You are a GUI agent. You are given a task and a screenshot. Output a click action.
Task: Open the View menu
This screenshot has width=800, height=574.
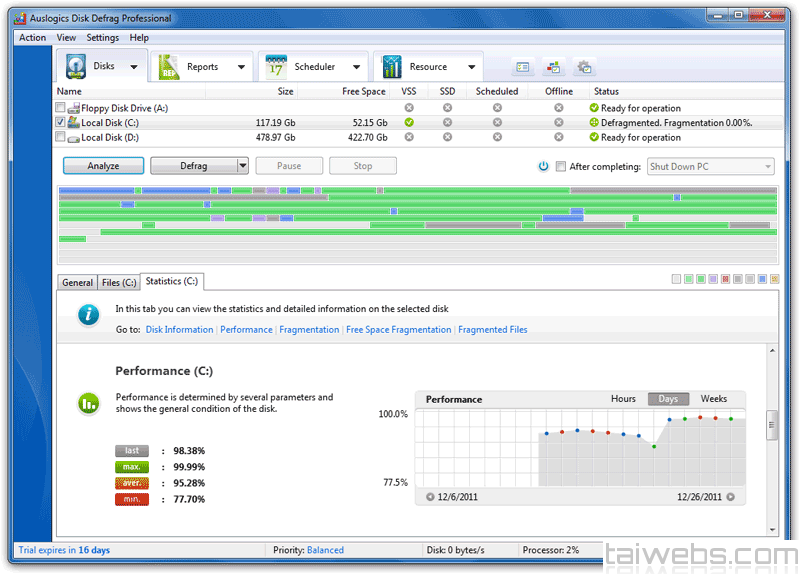tap(66, 38)
